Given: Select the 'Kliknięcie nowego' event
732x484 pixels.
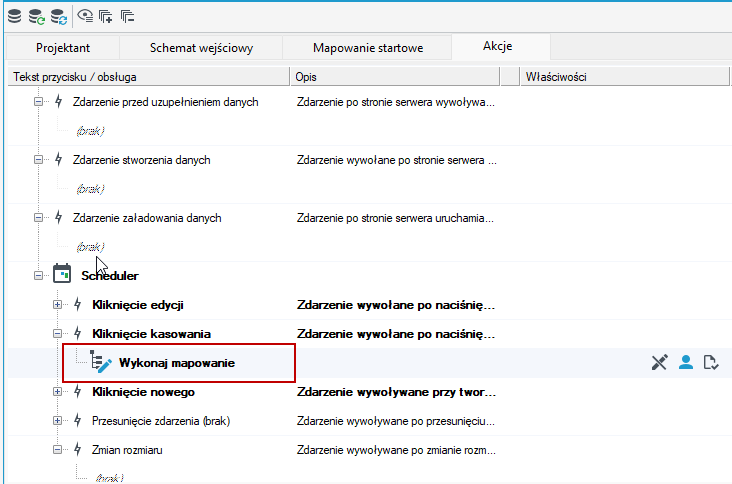Looking at the screenshot, I should 143,392.
